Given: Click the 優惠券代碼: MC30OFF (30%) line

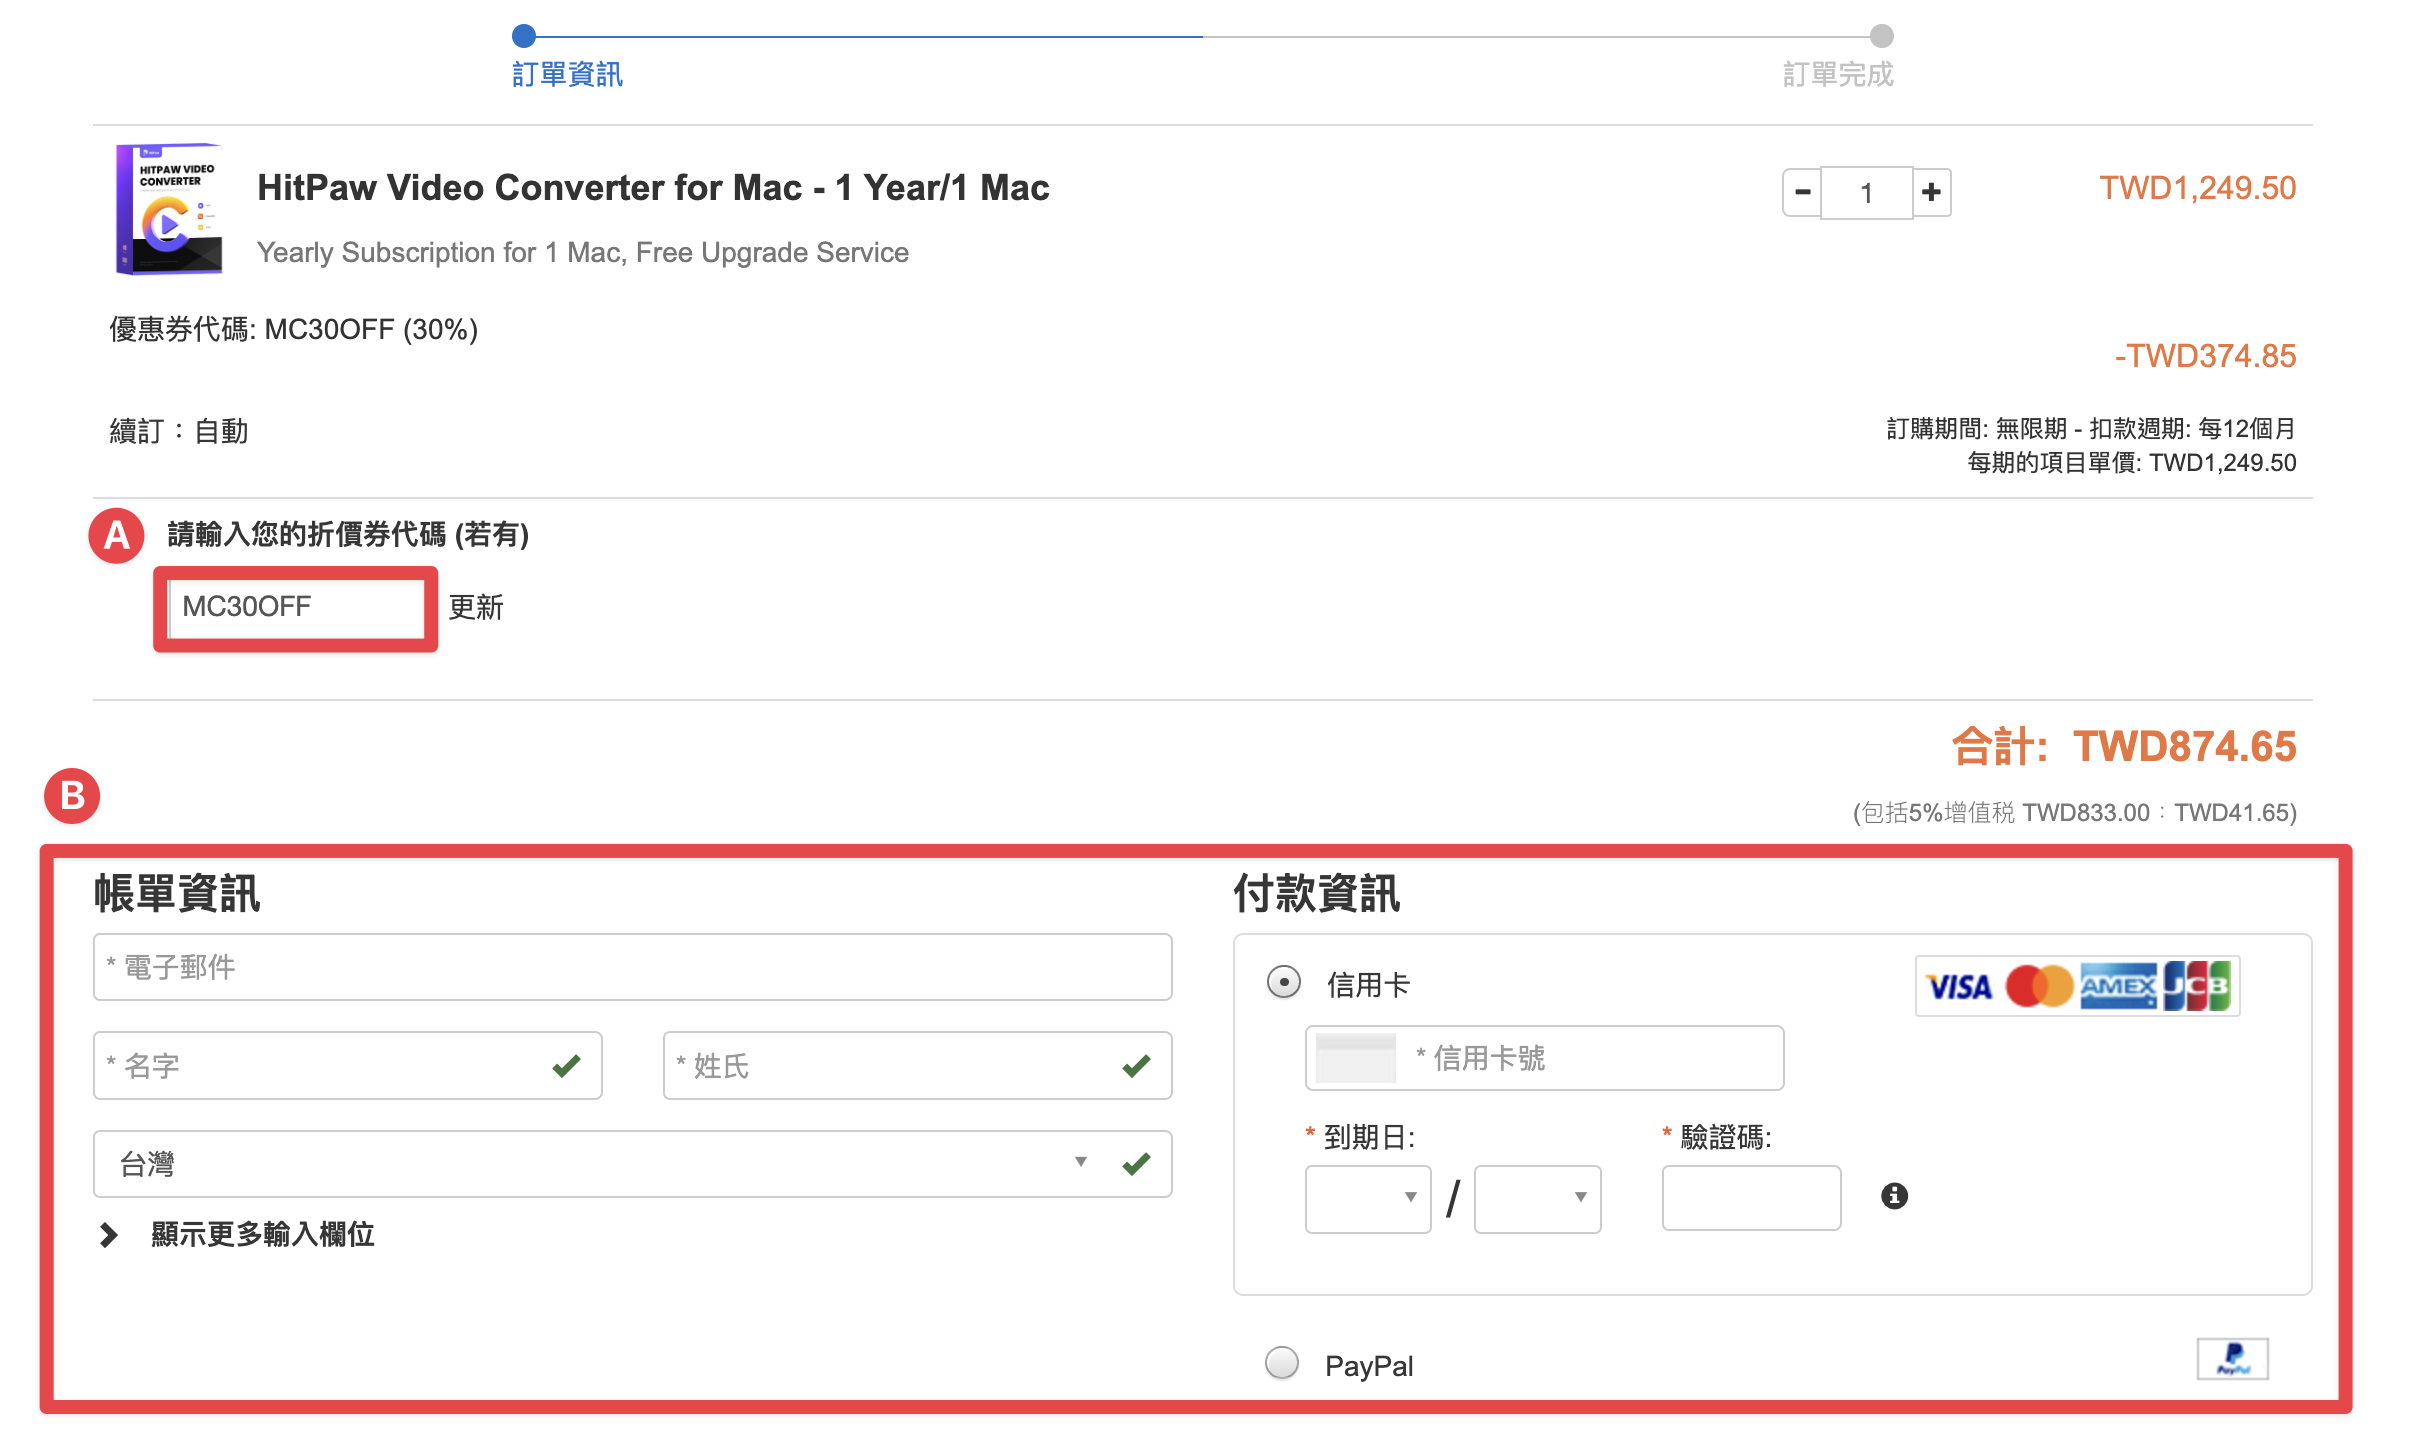Looking at the screenshot, I should tap(294, 329).
